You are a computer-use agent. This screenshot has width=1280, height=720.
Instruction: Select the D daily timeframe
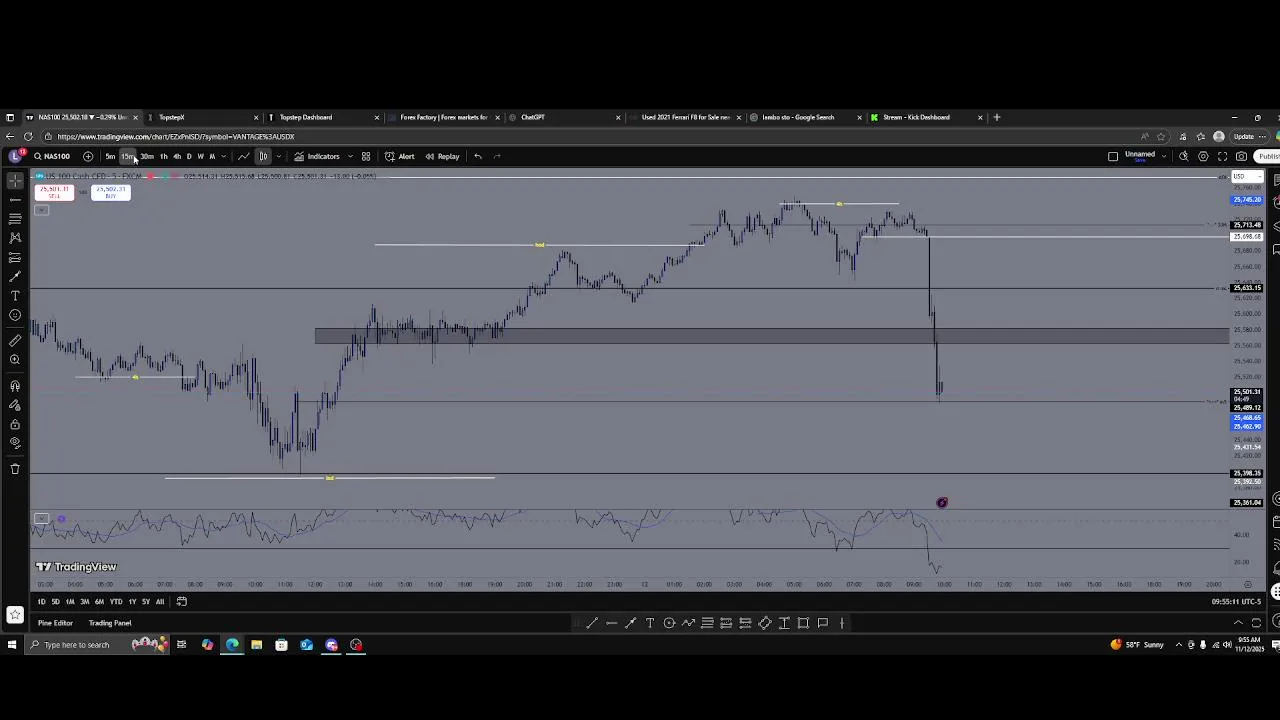pos(189,156)
